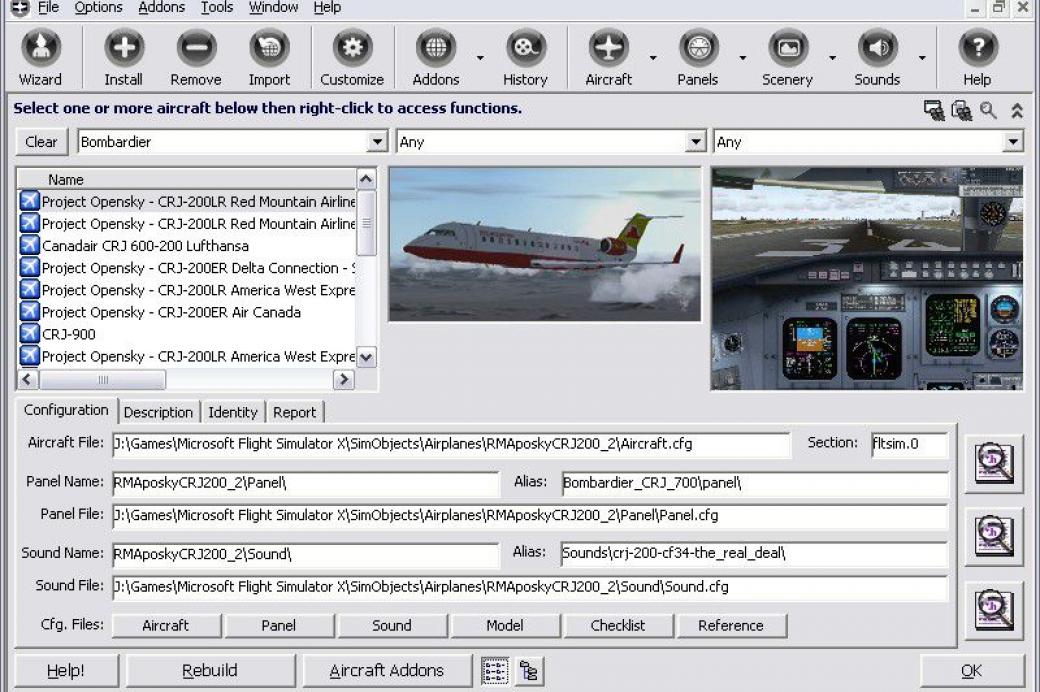Open the Addons globe tool
1040x692 pixels.
436,58
